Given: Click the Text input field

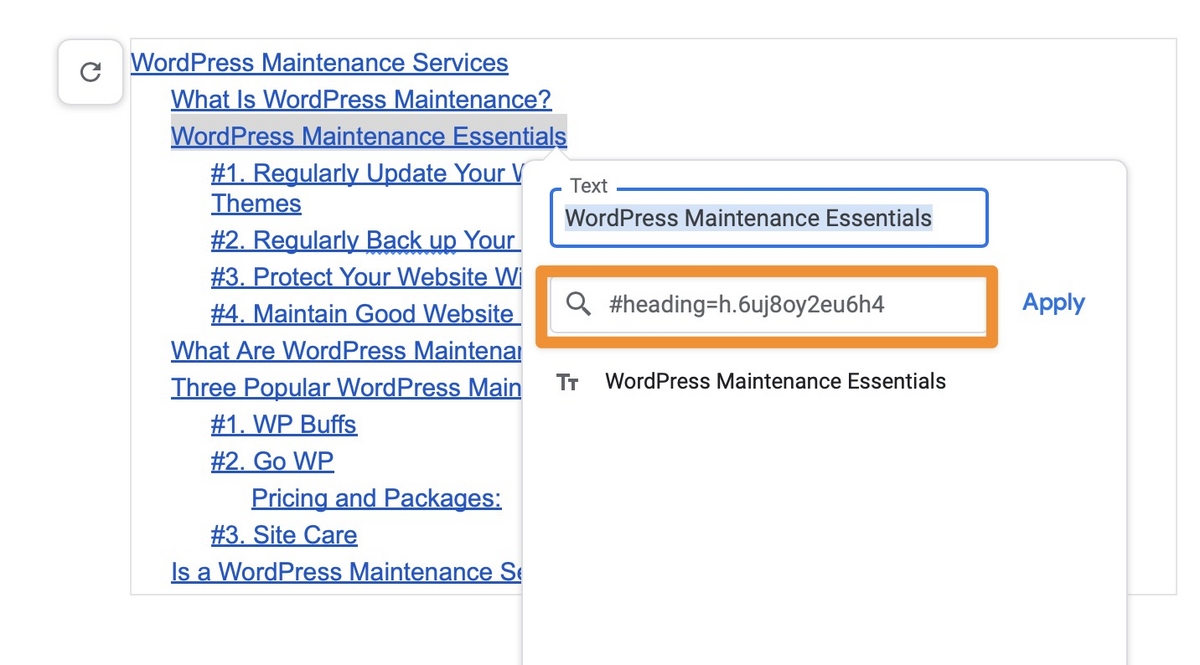Looking at the screenshot, I should click(x=768, y=218).
